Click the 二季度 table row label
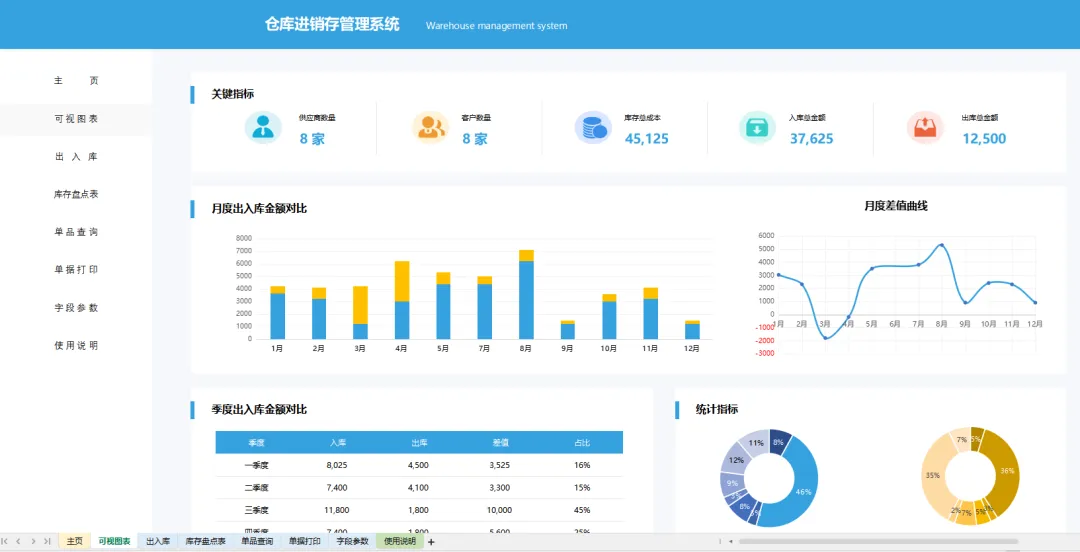 click(x=256, y=487)
